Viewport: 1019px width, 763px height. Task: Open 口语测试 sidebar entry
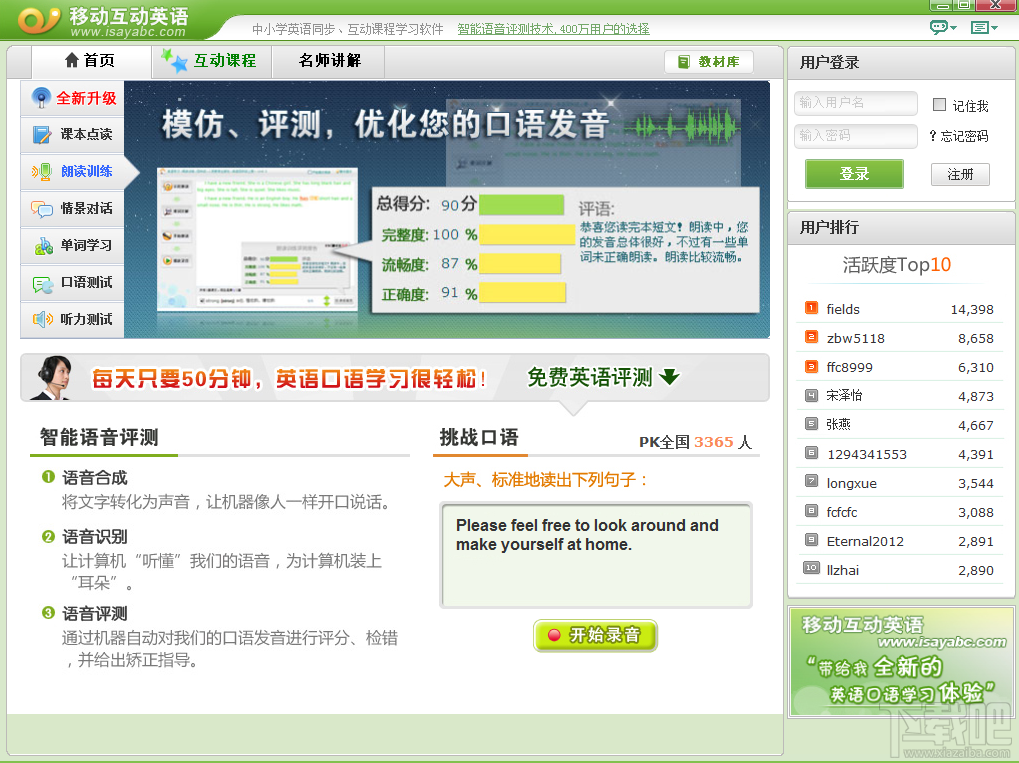click(x=73, y=283)
